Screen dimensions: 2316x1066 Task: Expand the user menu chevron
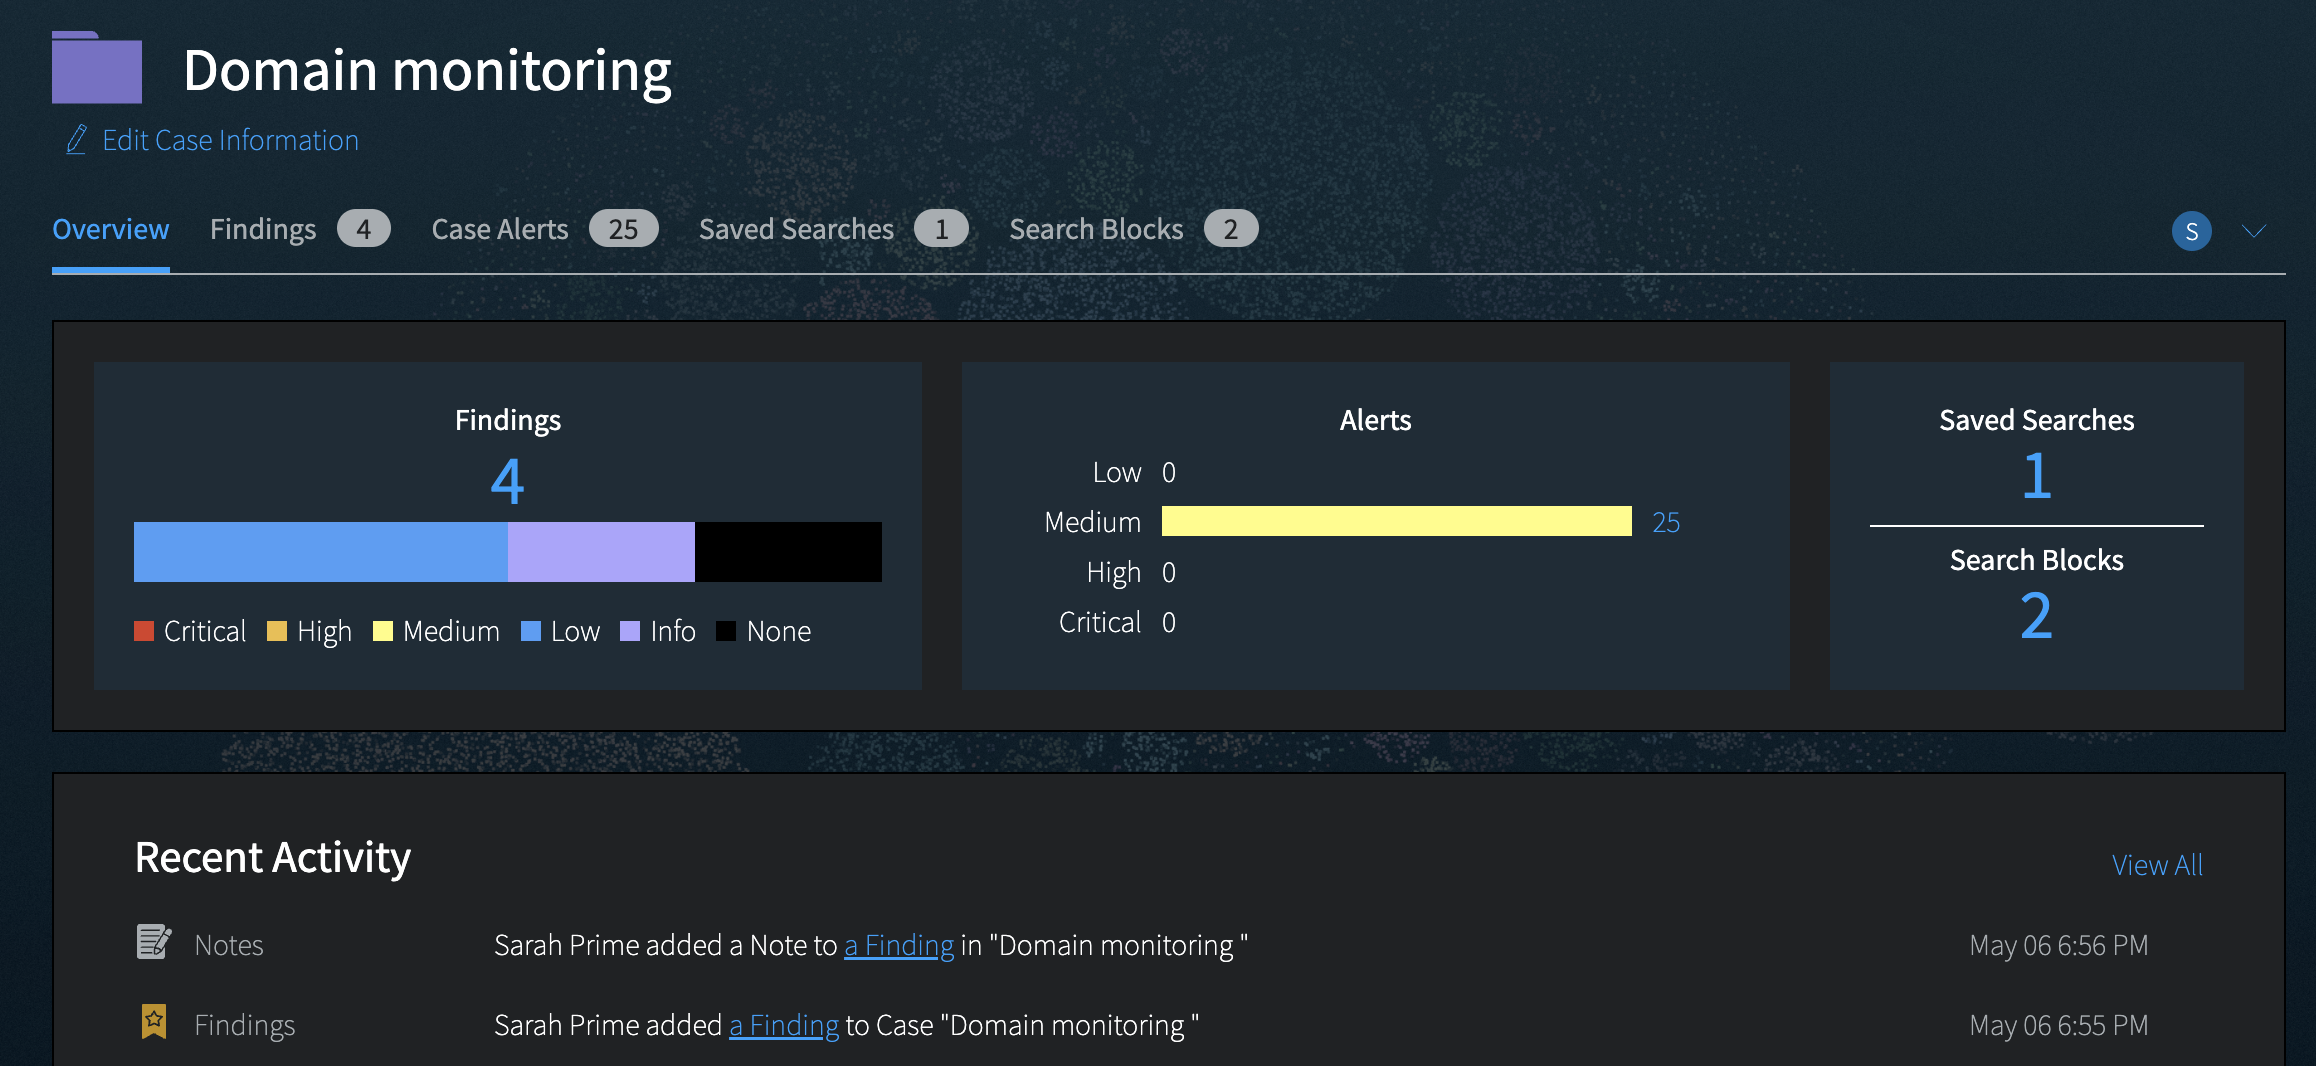coord(2254,231)
